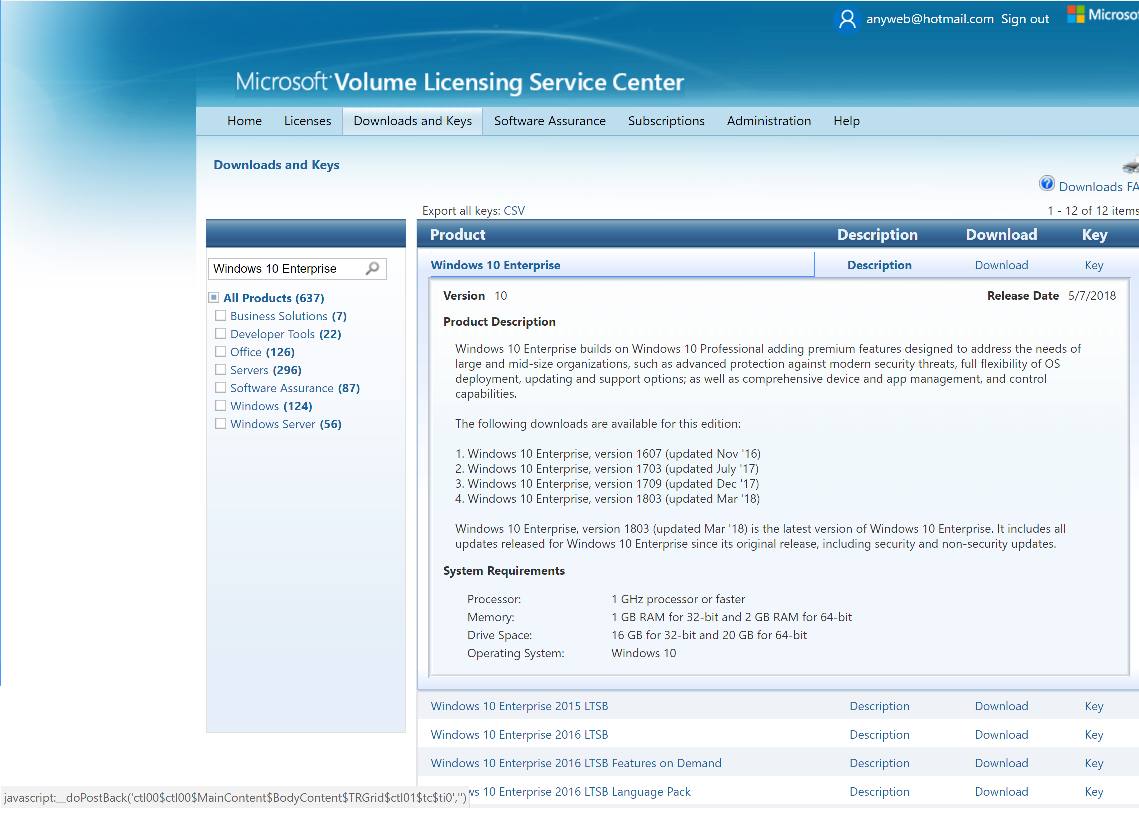Check the Software Assurance filter

(x=220, y=388)
